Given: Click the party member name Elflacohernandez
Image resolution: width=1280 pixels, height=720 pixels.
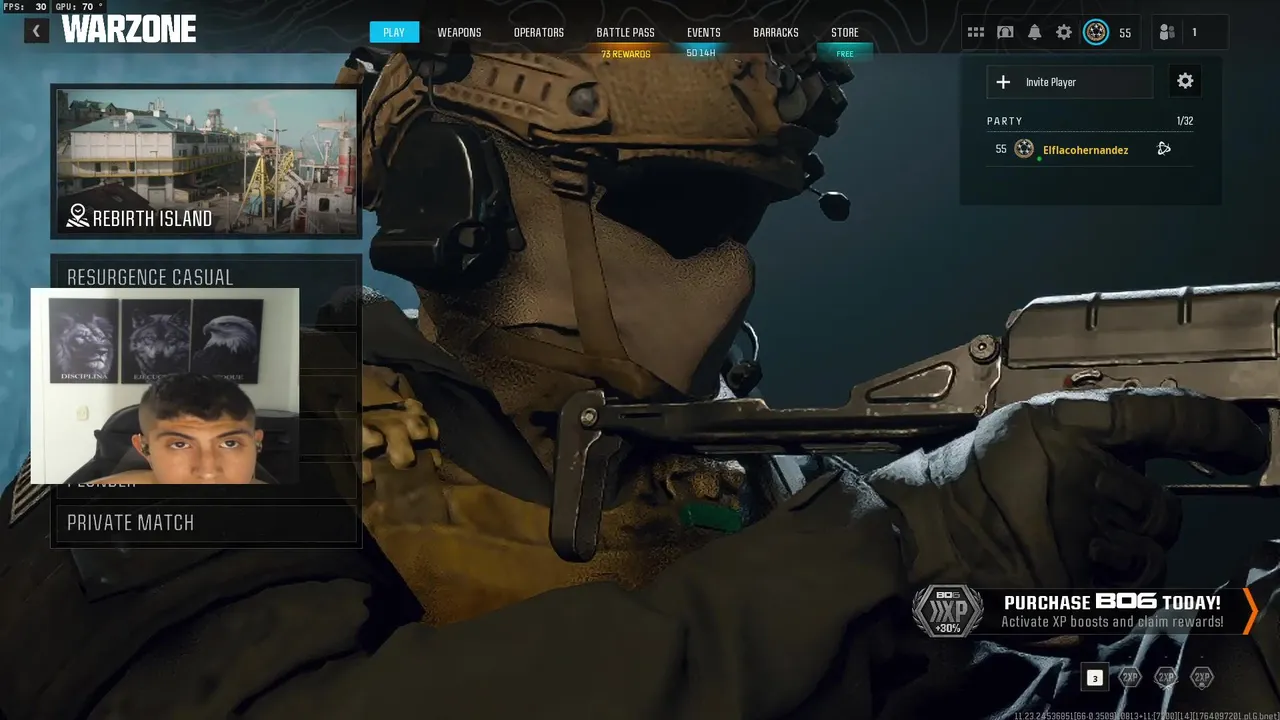Looking at the screenshot, I should click(1085, 150).
